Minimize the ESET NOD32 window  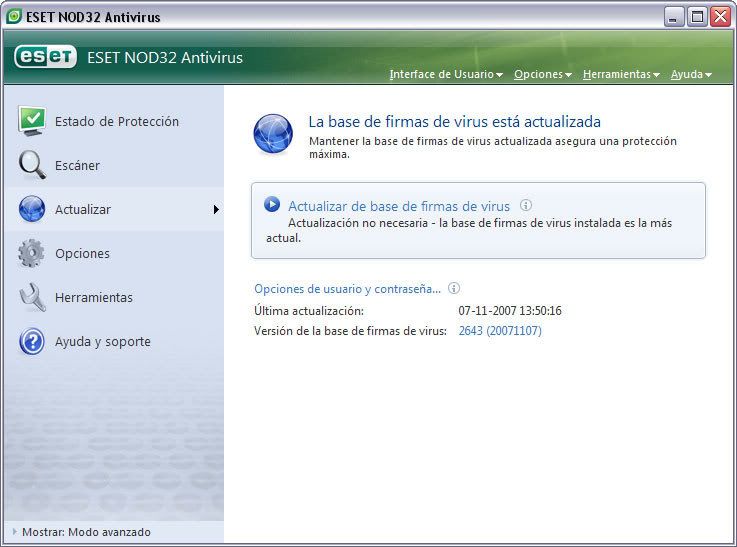pyautogui.click(x=674, y=17)
